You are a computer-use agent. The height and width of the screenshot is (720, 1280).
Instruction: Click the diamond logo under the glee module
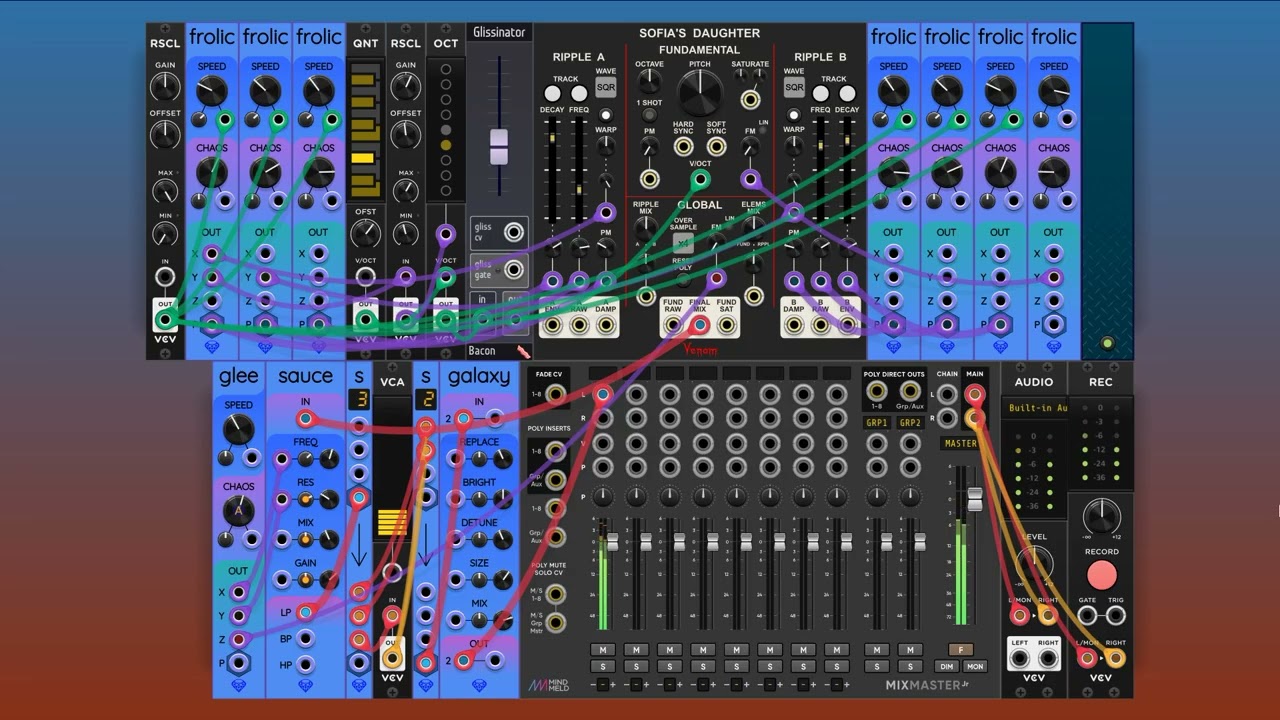[238, 686]
